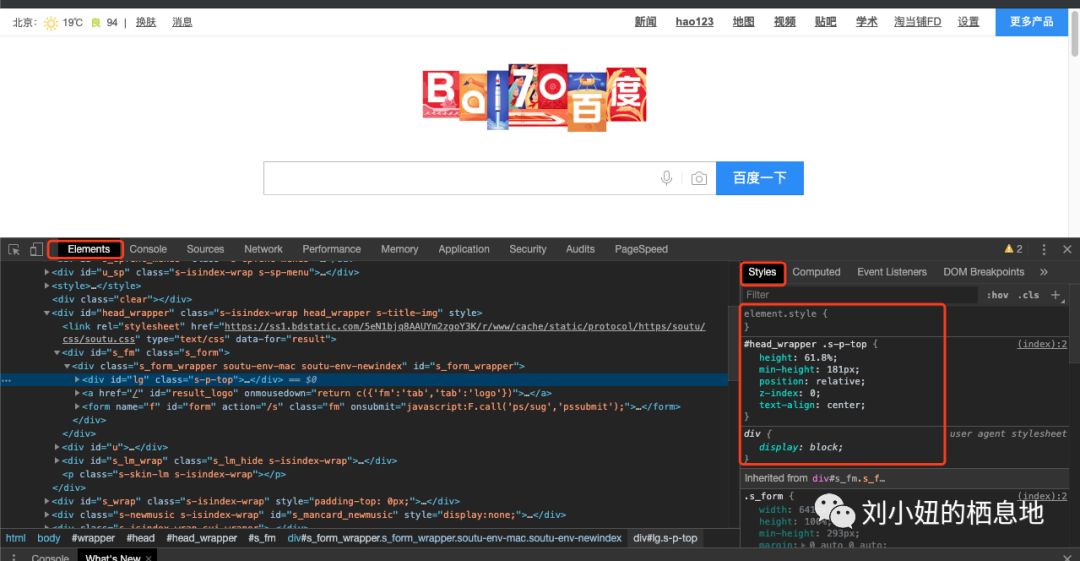Screen dimensions: 1080x561
Task: Expand the div#lg s-p-top node
Action: coord(77,380)
